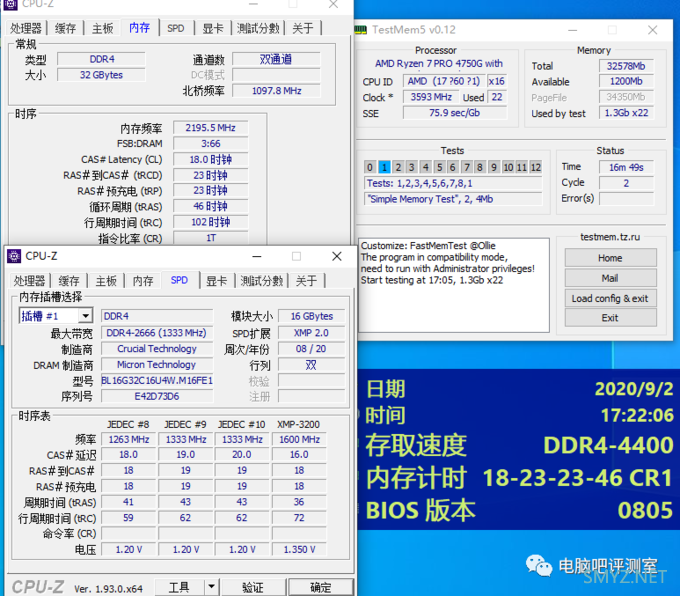Select the SPD tab in front CPU-Z
Screen dimensions: 680x596
(x=179, y=280)
